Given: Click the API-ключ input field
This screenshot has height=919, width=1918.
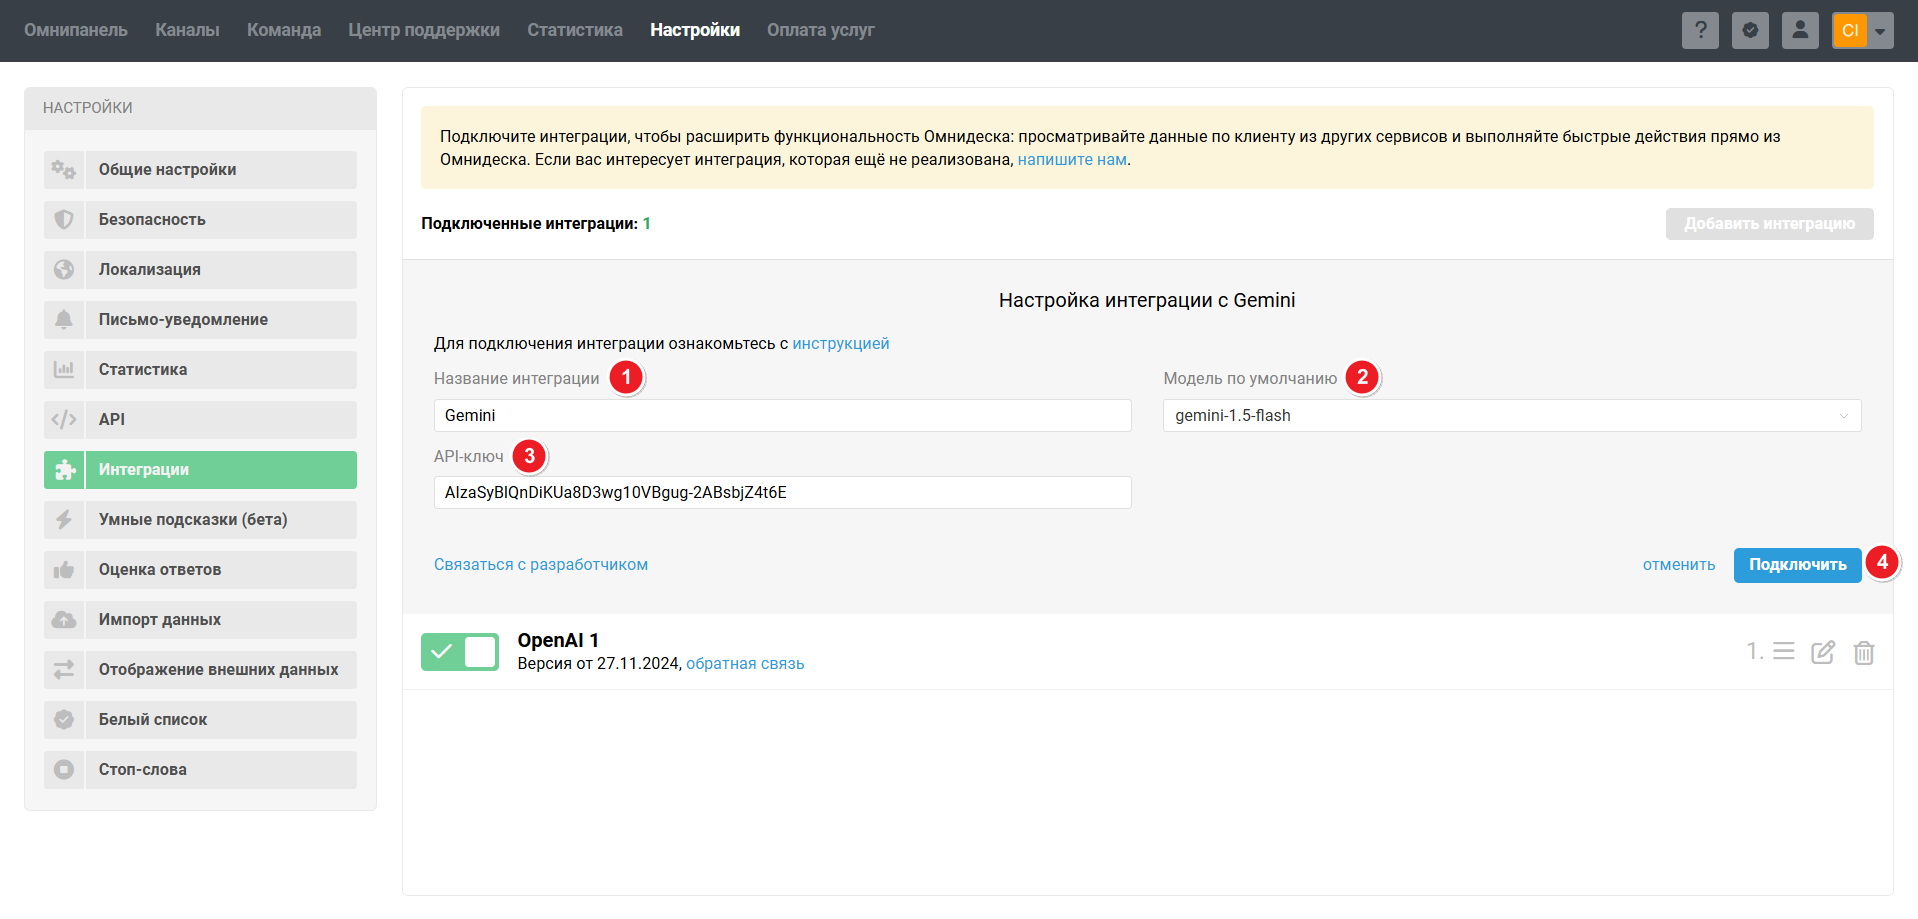Looking at the screenshot, I should 782,493.
